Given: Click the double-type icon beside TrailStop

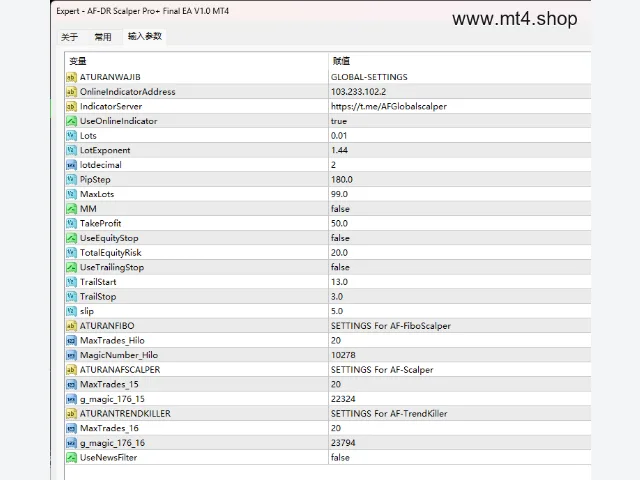Looking at the screenshot, I should (x=71, y=297).
